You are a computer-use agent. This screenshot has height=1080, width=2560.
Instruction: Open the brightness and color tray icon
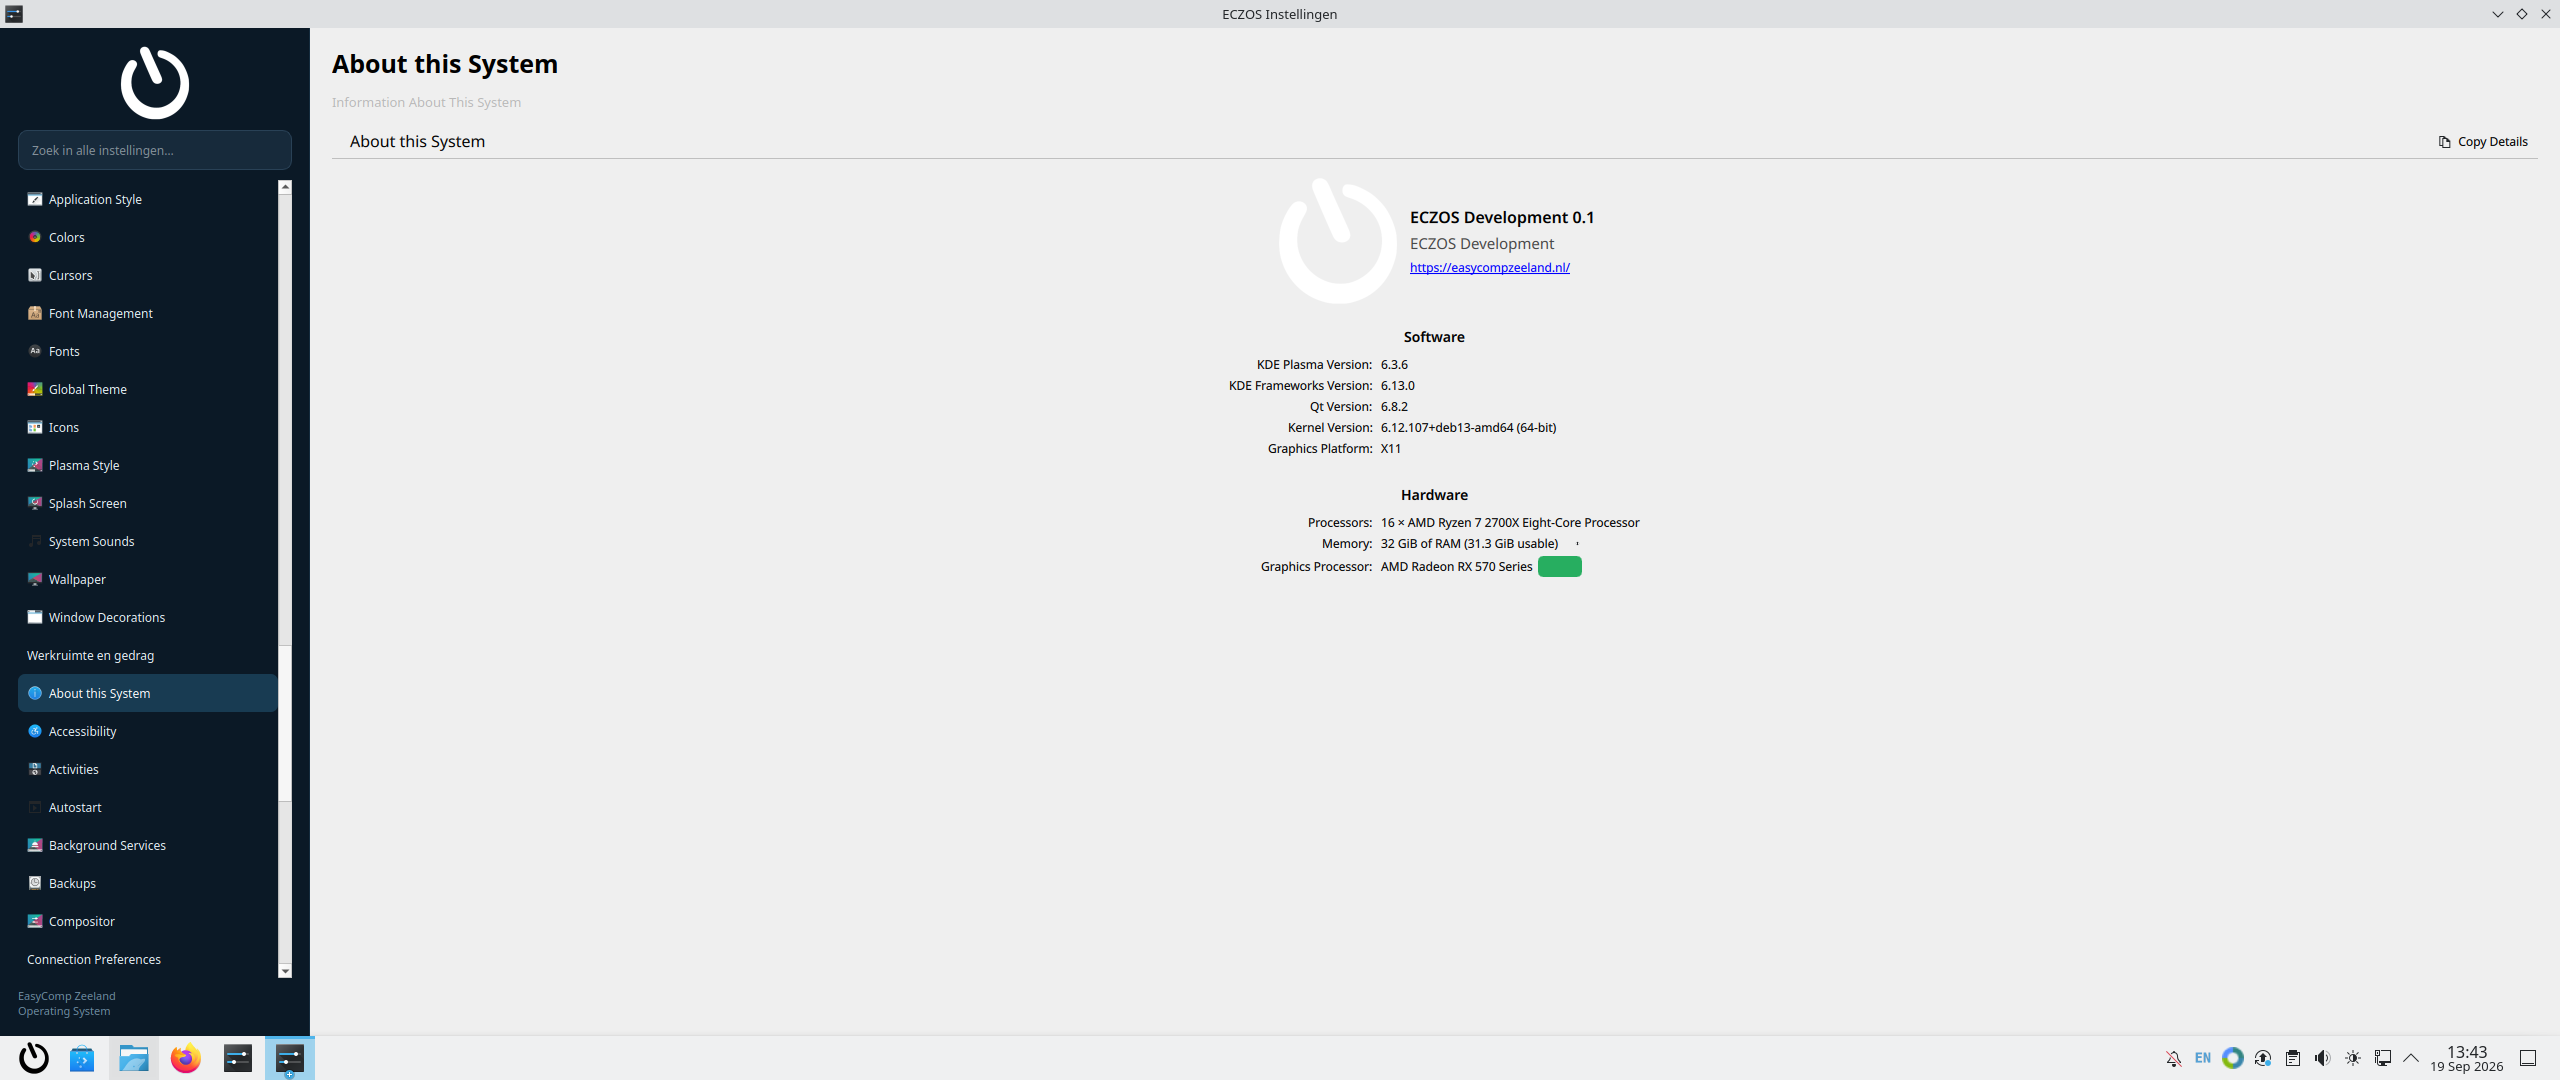point(2353,1058)
